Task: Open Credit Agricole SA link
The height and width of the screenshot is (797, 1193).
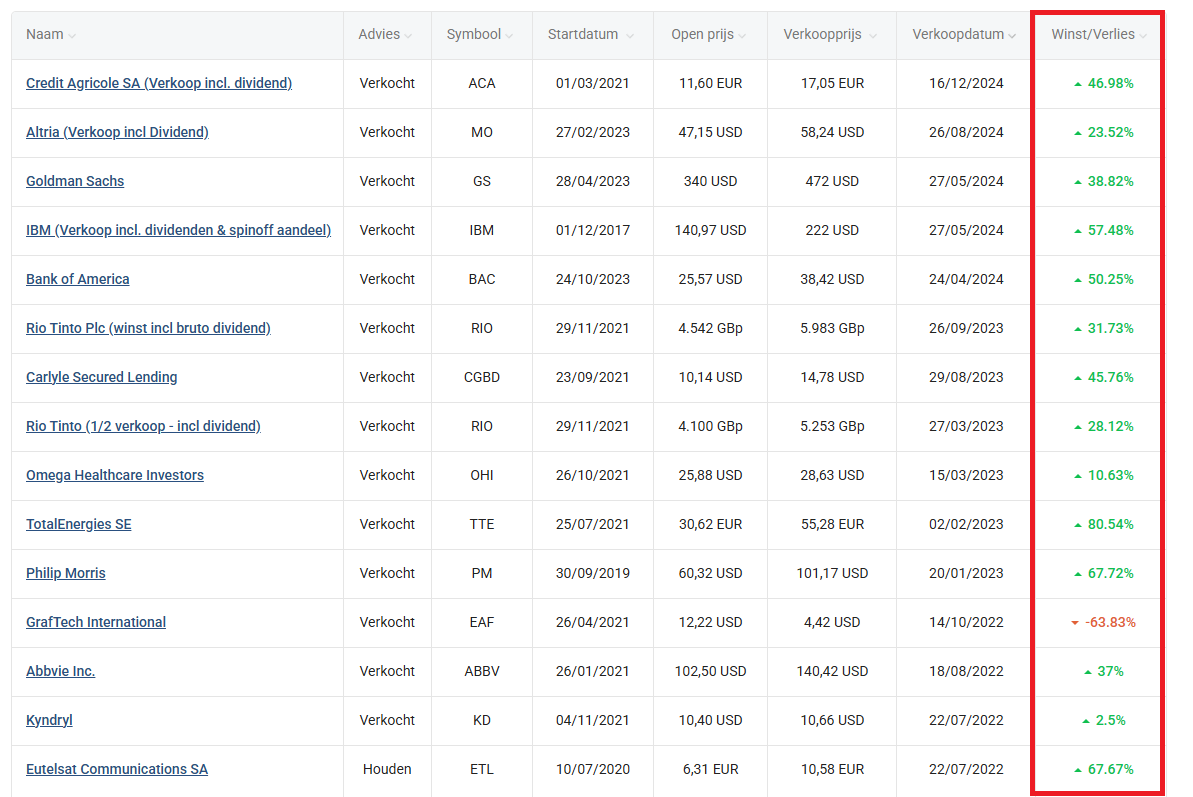Action: pos(159,83)
